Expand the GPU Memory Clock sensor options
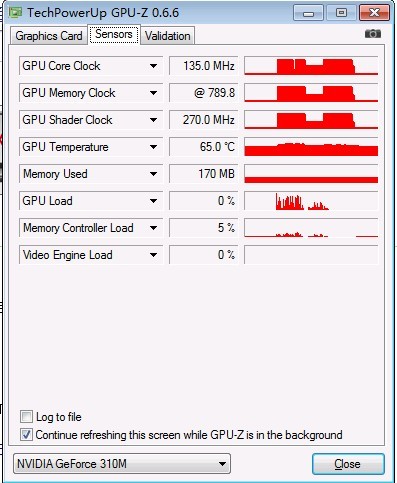Viewport: 397px width, 483px height. pos(153,93)
